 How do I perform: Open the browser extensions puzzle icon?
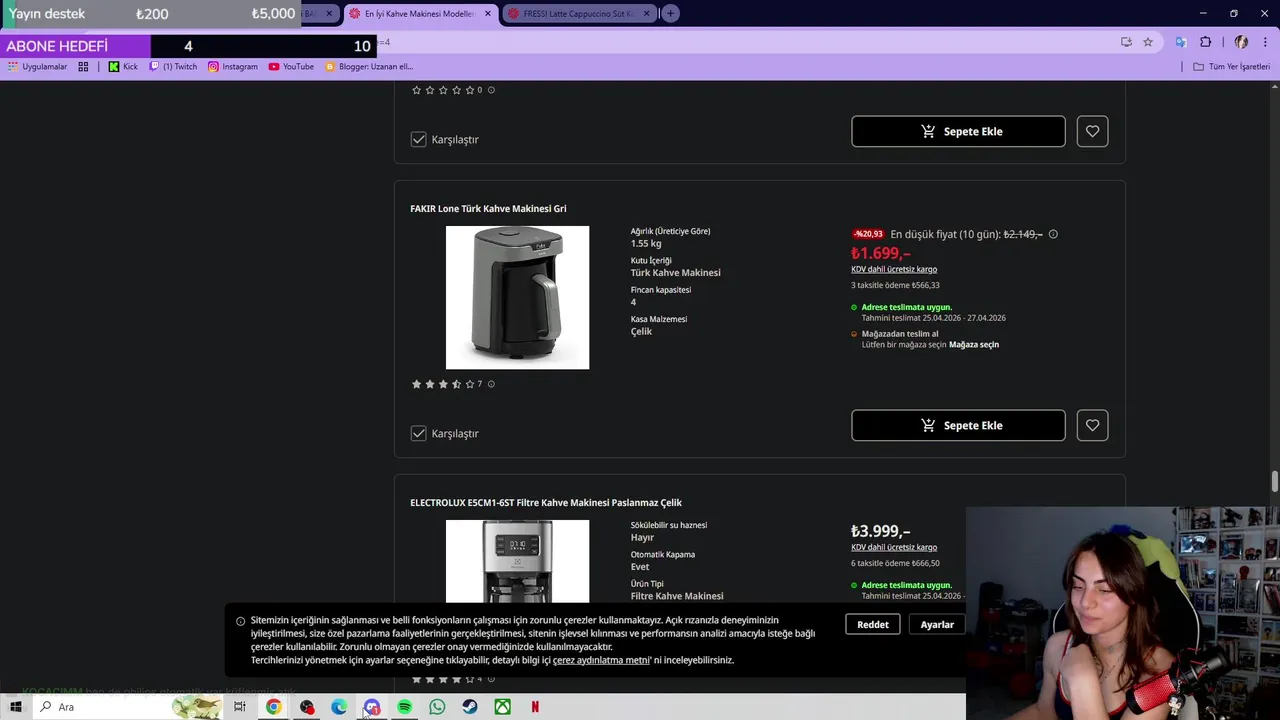(x=1205, y=42)
